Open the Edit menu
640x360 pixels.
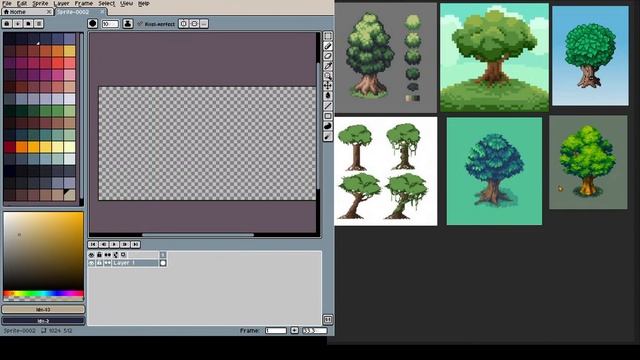point(22,3)
